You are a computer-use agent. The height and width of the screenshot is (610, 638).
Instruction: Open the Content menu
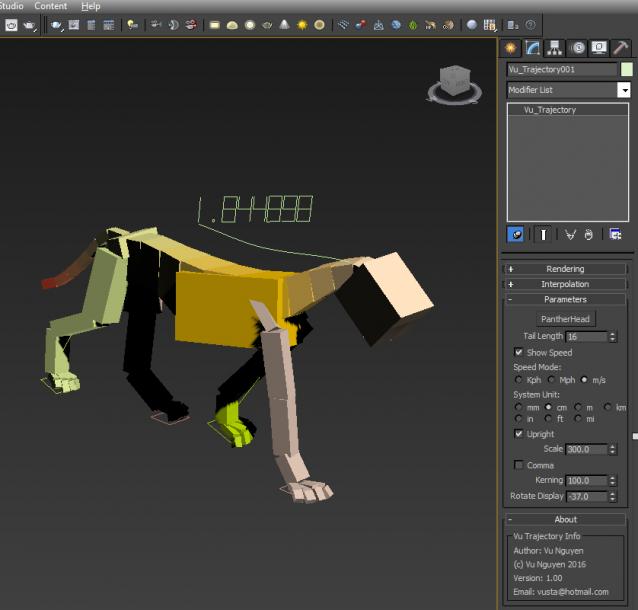[x=51, y=6]
